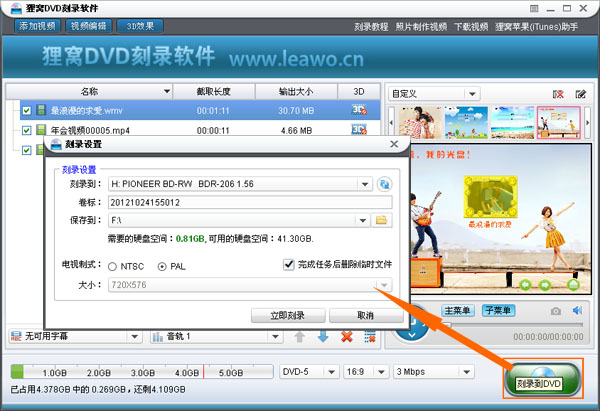This screenshot has height=411, width=600.
Task: Click the audio track icon
Action: [158, 337]
